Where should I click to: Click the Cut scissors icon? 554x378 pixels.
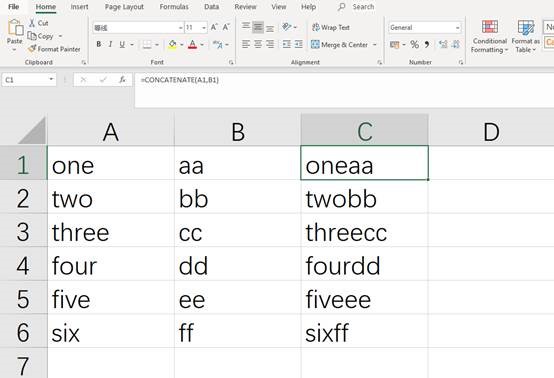[x=32, y=23]
